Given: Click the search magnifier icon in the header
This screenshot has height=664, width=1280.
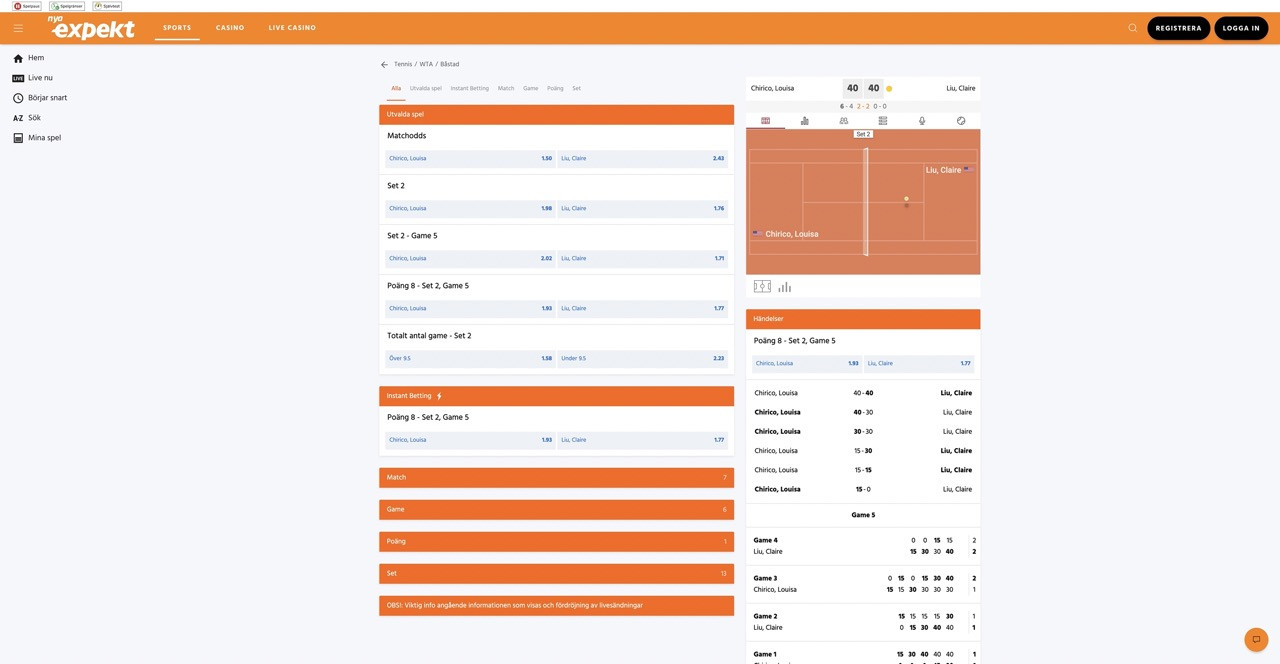Looking at the screenshot, I should pos(1132,28).
